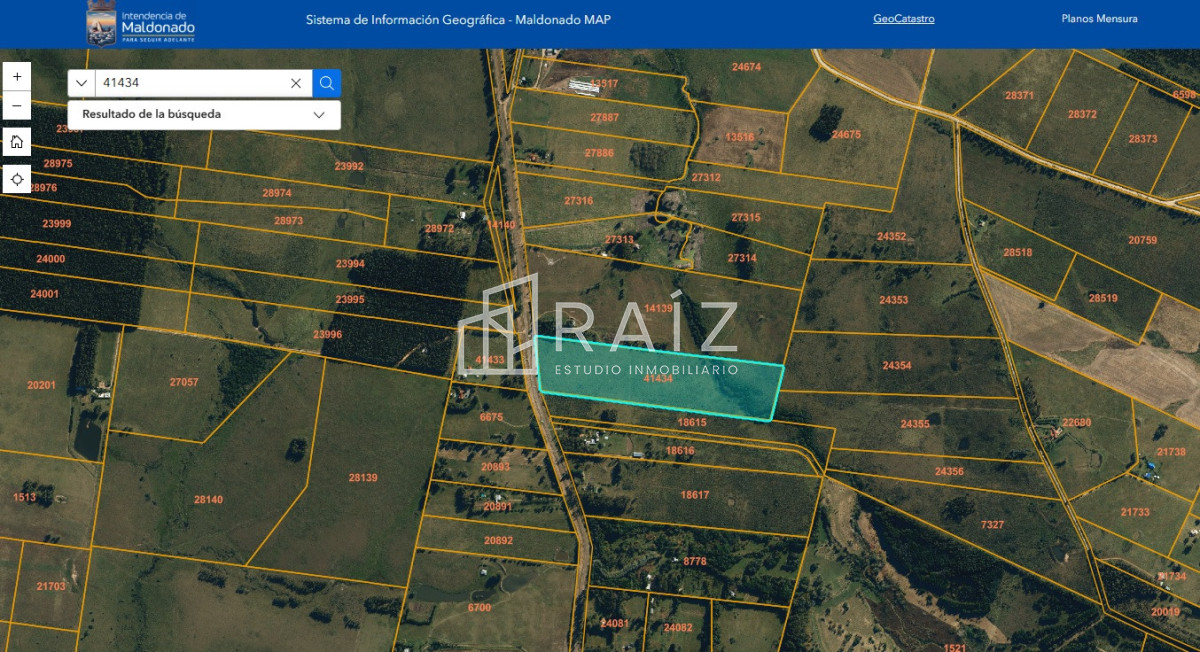Screen dimensions: 1200x652
Task: Click the Sistema de Información Geográfica title
Action: pos(458,19)
